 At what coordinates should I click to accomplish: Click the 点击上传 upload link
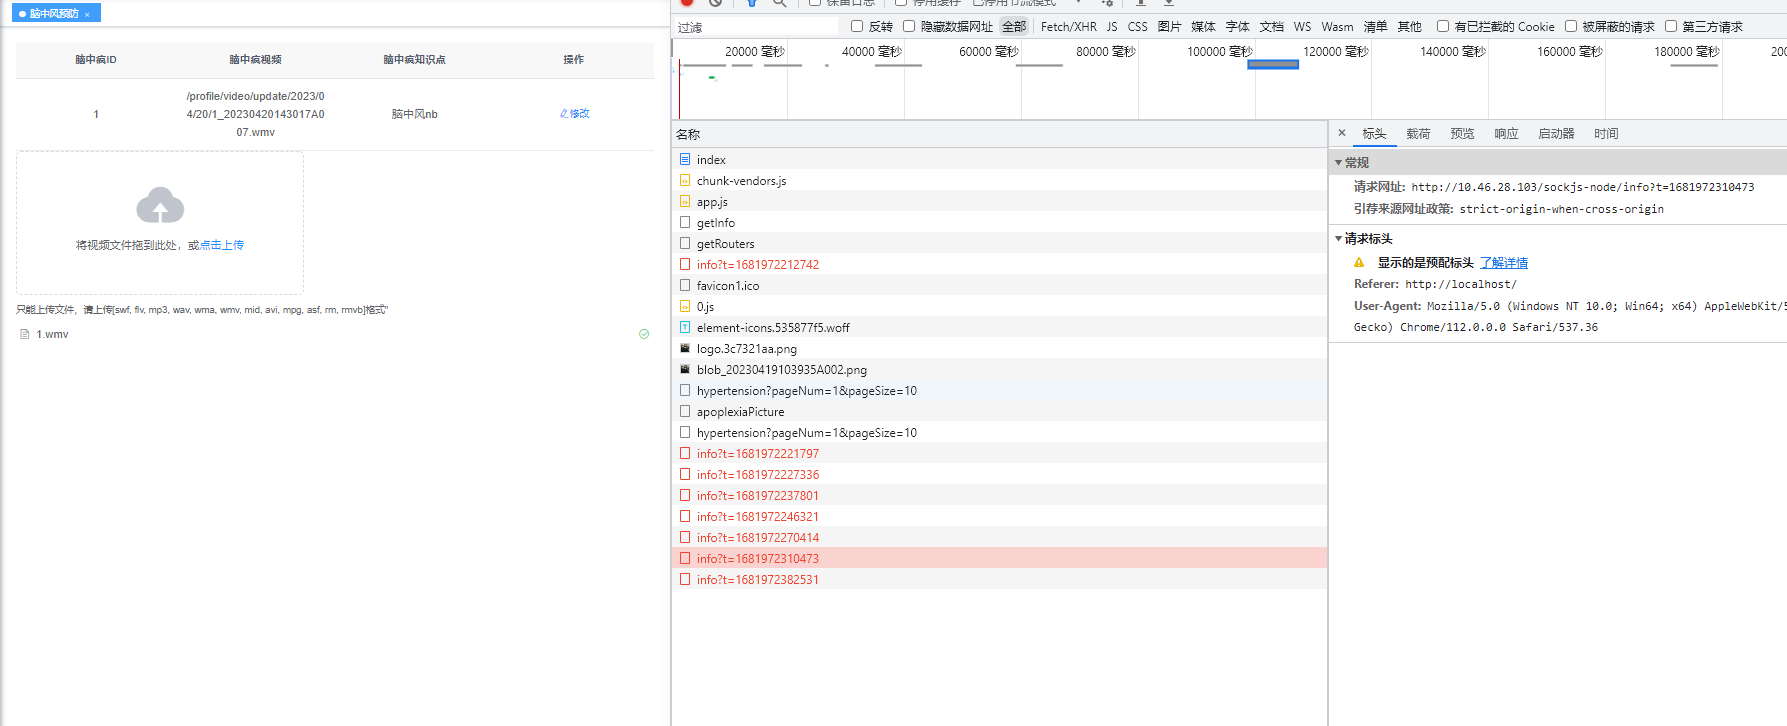pos(222,245)
